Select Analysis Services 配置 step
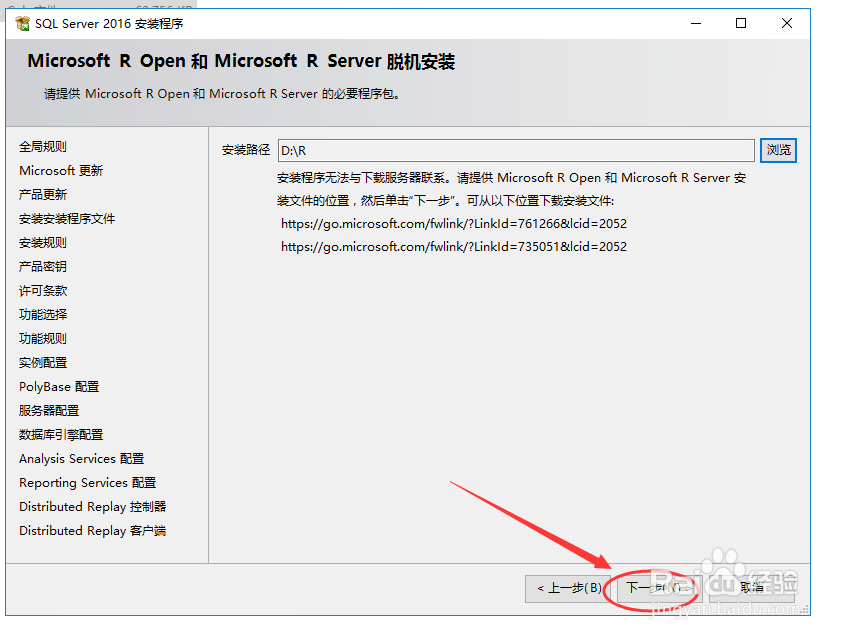The image size is (847, 638). (x=82, y=459)
